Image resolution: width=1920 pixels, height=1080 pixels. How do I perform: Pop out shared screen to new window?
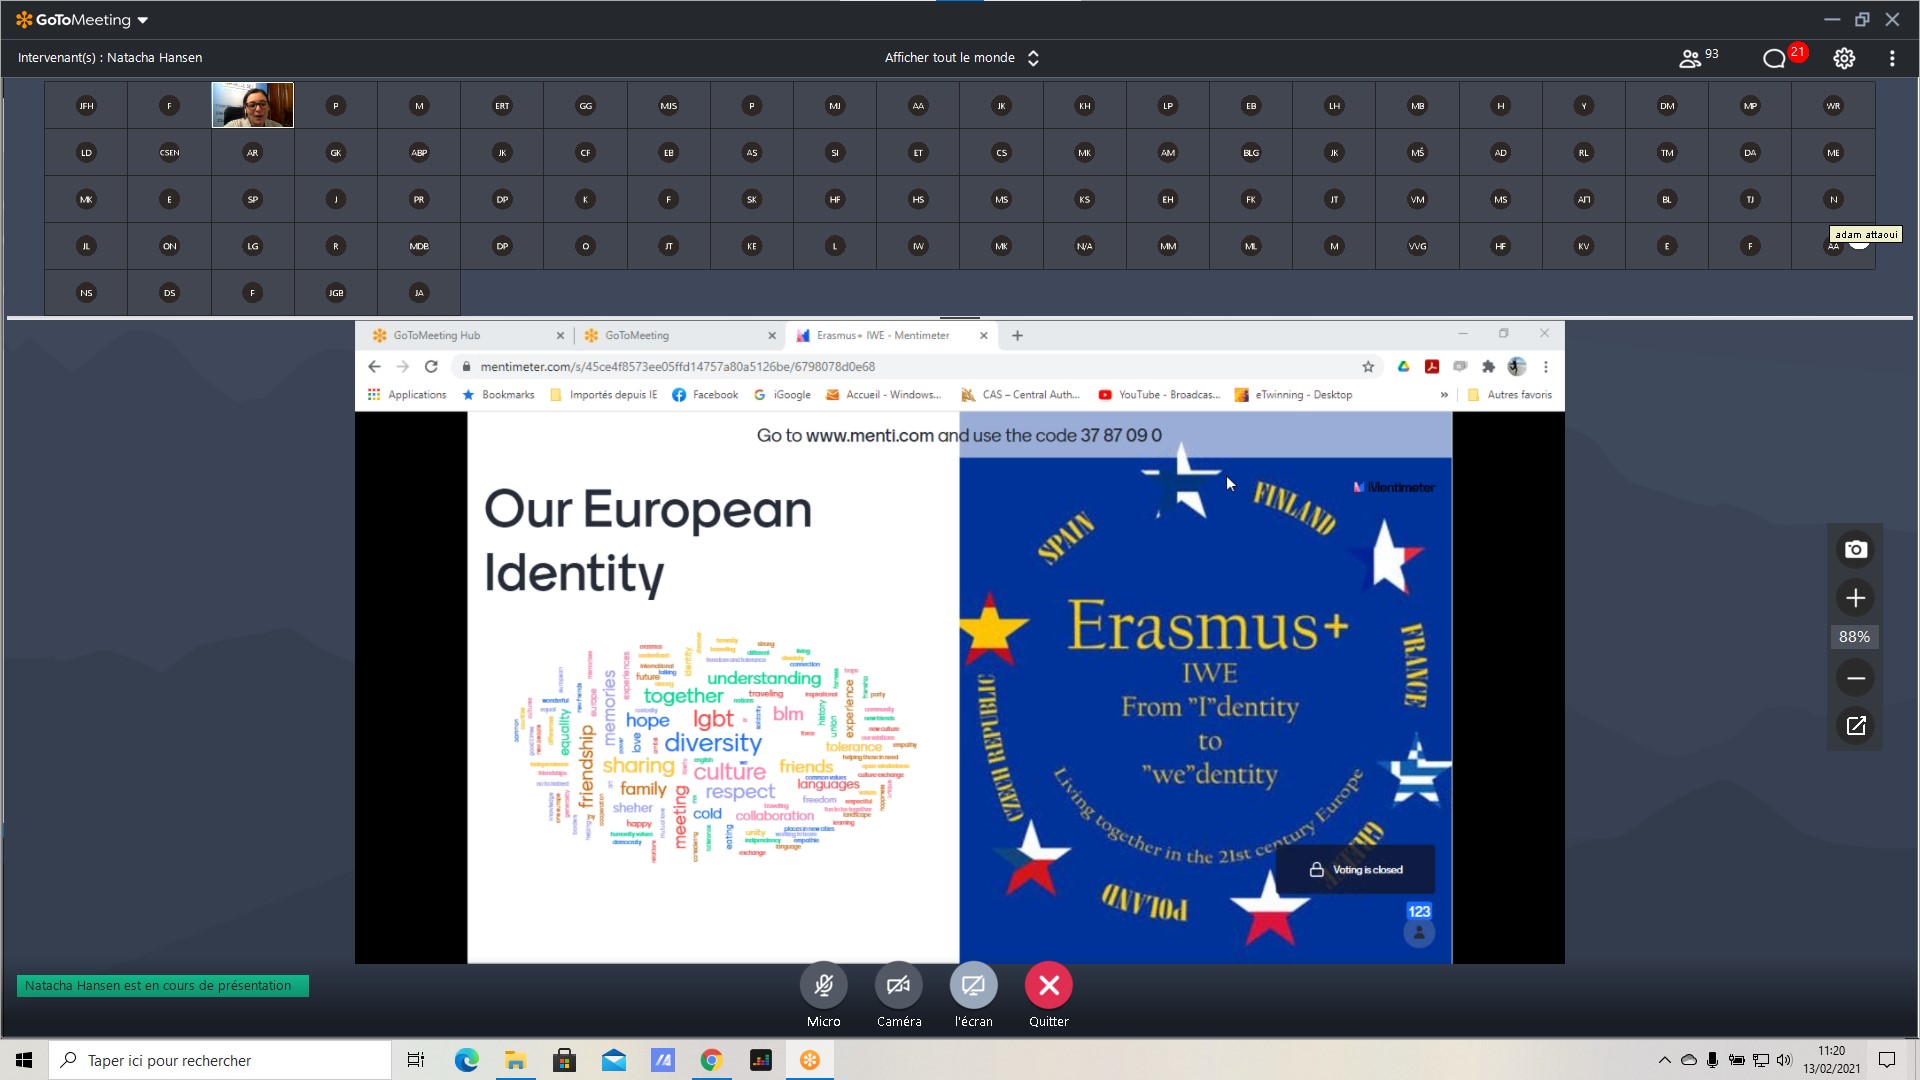coord(1855,726)
